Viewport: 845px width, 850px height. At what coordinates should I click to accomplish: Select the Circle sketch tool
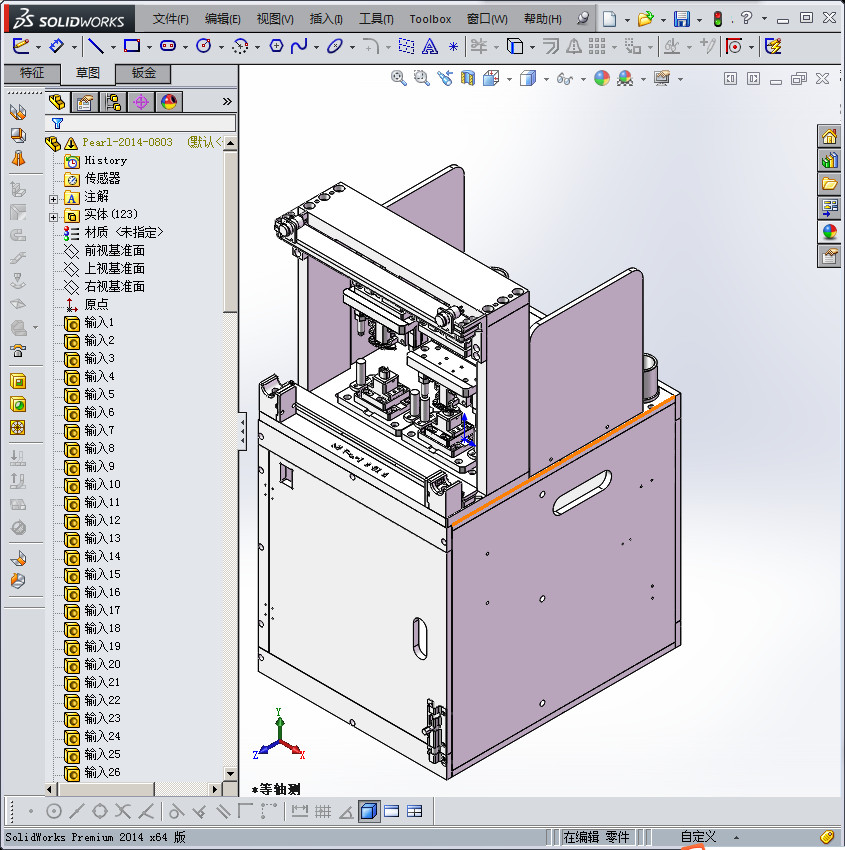point(204,46)
